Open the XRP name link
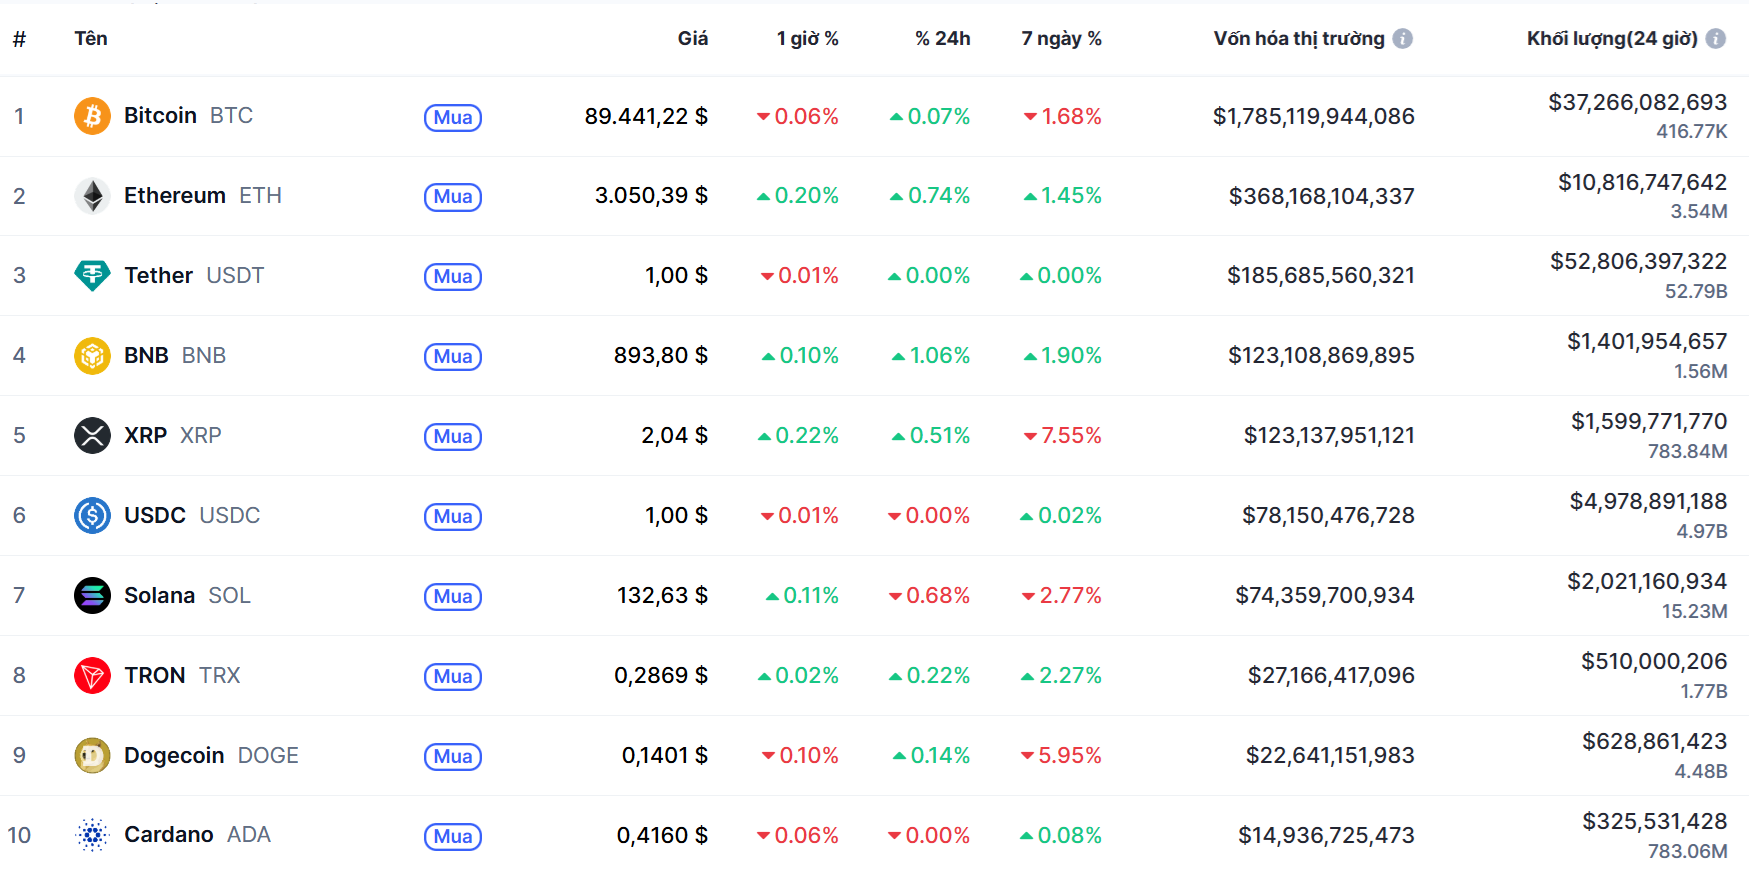Screen dimensions: 1749x873 pyautogui.click(x=173, y=435)
